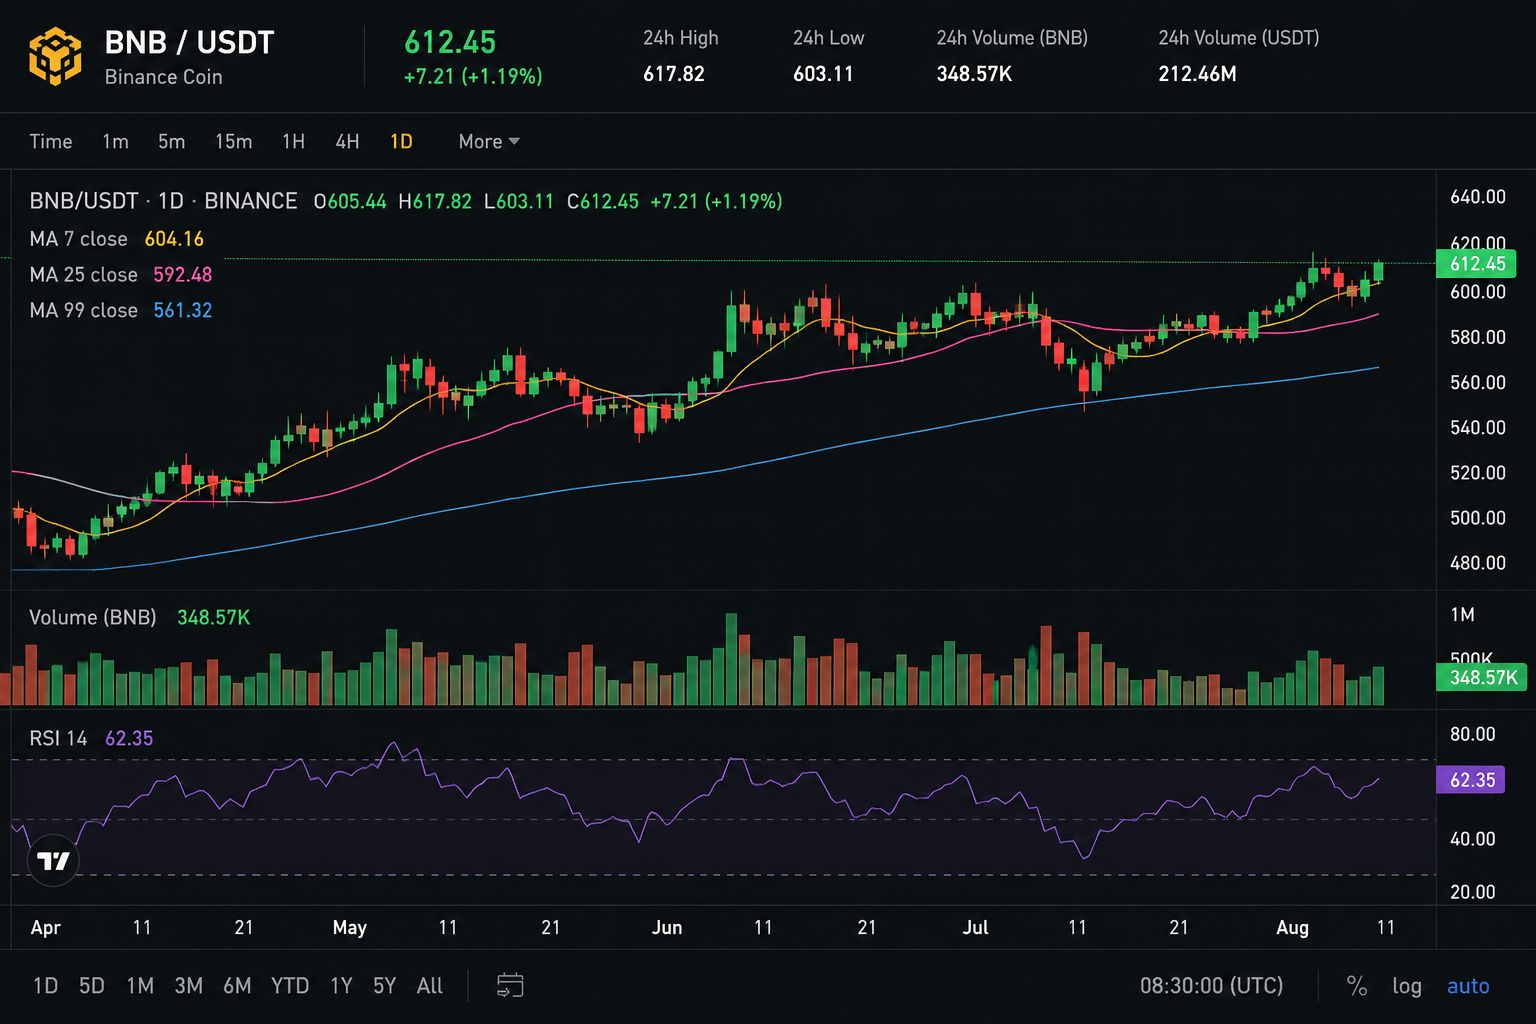The width and height of the screenshot is (1536, 1024).
Task: Open the 08:30:00 (UTC) timezone selector
Action: click(1211, 986)
